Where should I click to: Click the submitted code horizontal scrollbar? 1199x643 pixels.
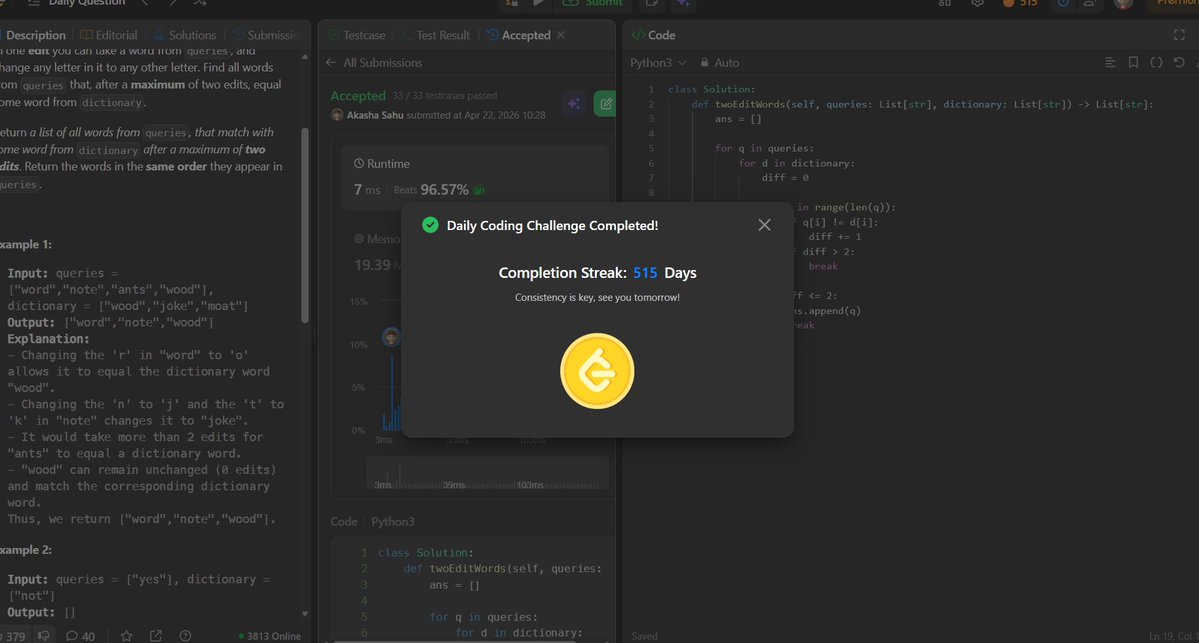455,641
